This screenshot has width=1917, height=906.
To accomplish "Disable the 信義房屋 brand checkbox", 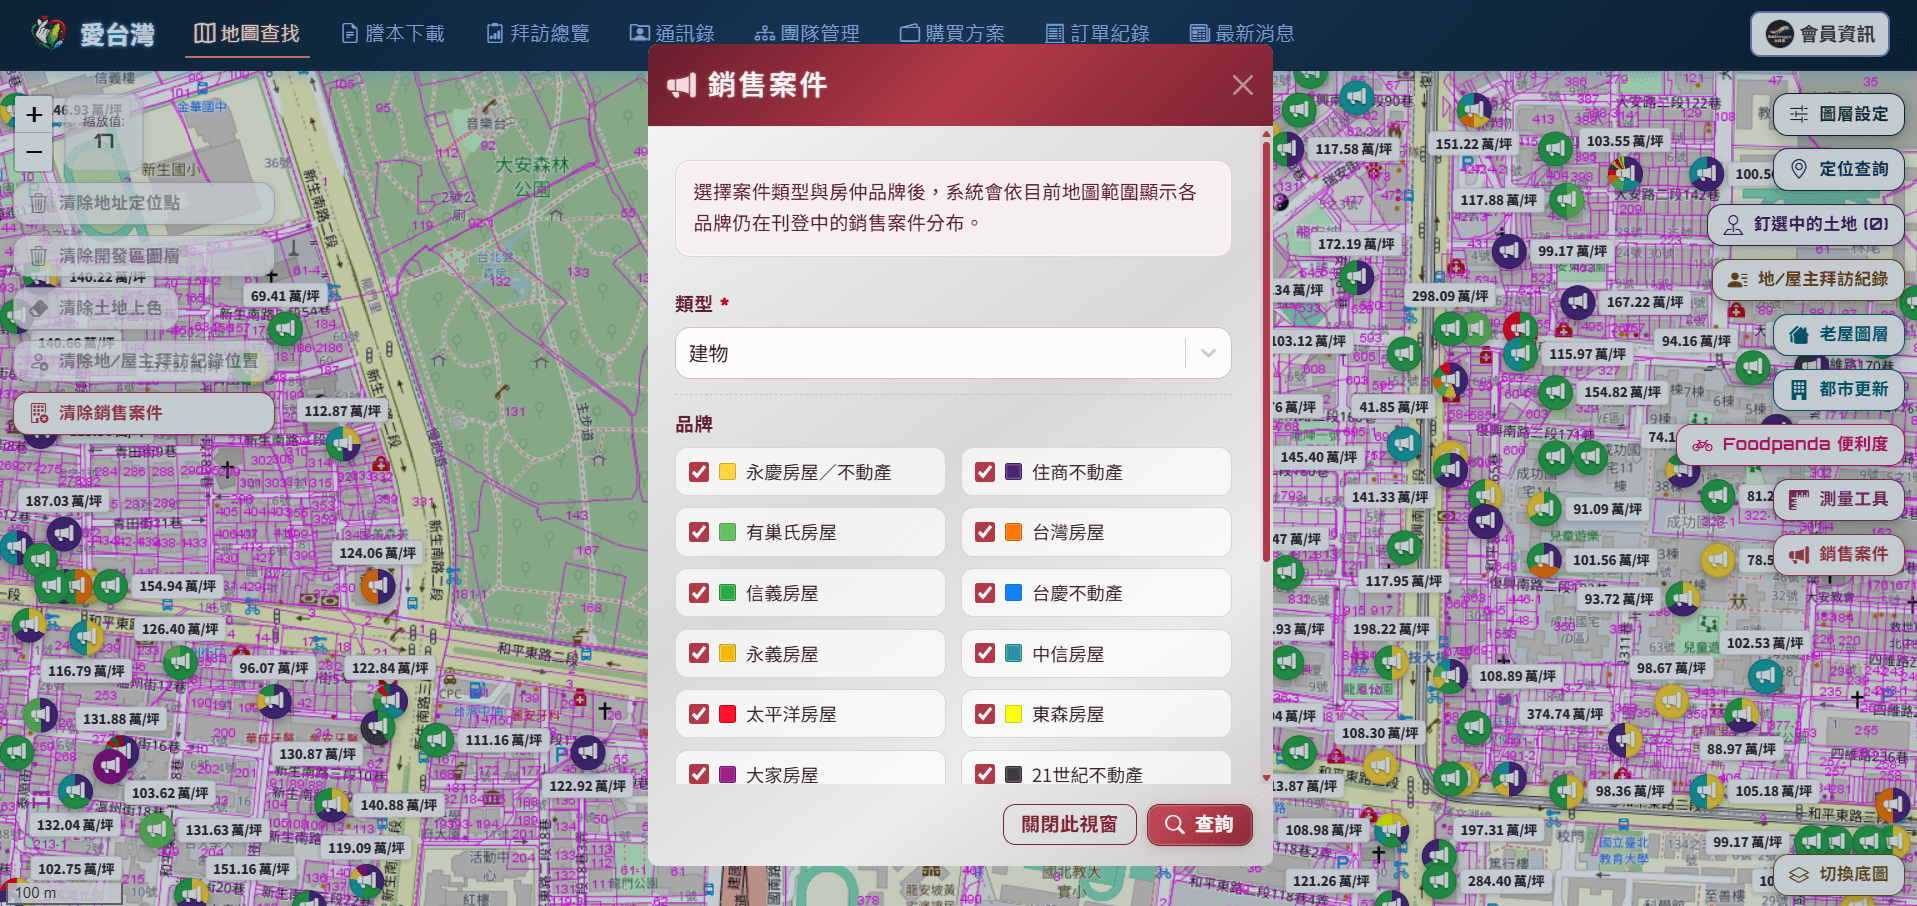I will click(699, 593).
